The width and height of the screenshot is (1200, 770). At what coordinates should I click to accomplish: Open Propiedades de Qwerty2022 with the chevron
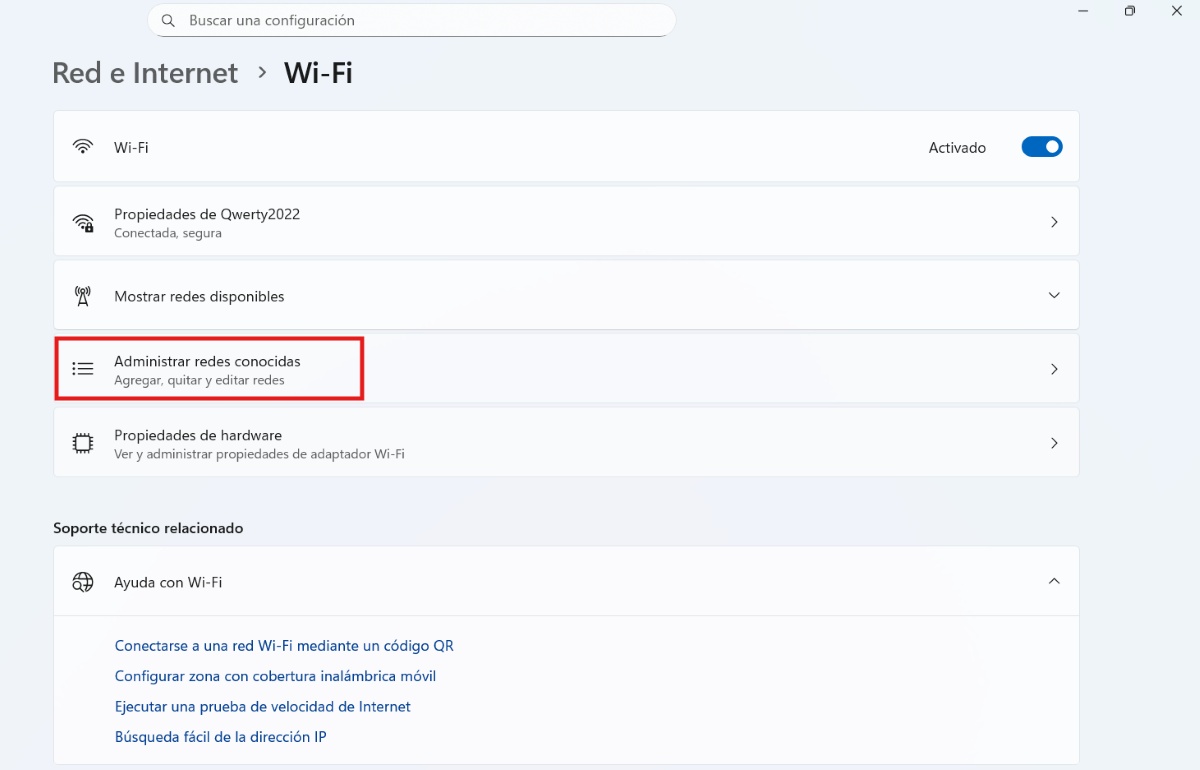click(1054, 221)
